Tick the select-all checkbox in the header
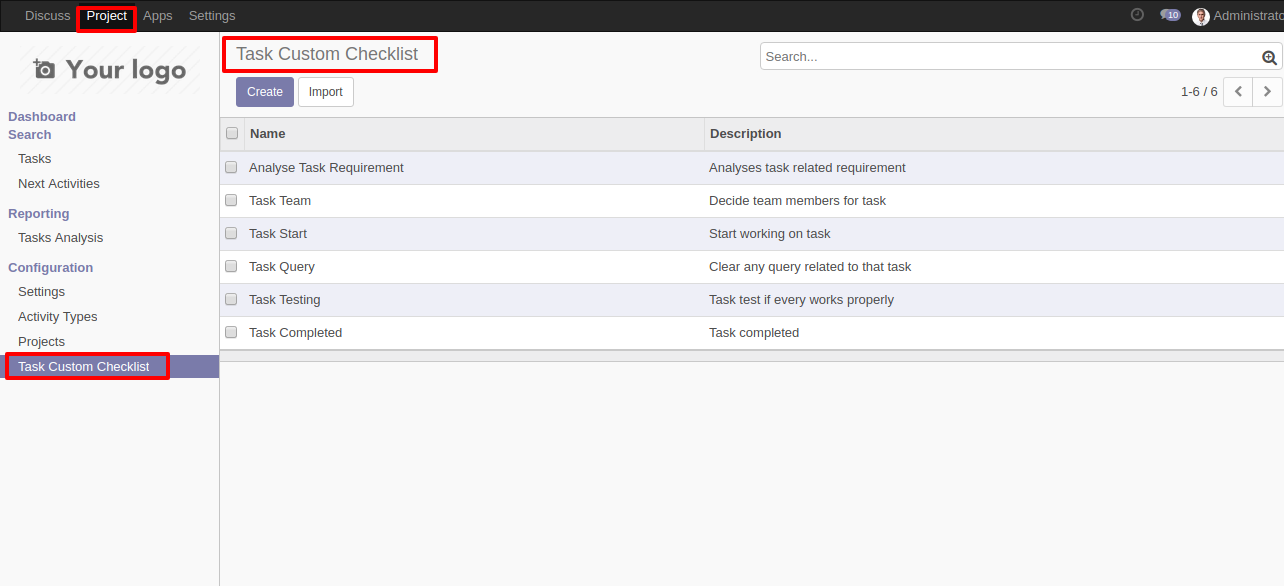Image resolution: width=1284 pixels, height=586 pixels. [x=232, y=133]
